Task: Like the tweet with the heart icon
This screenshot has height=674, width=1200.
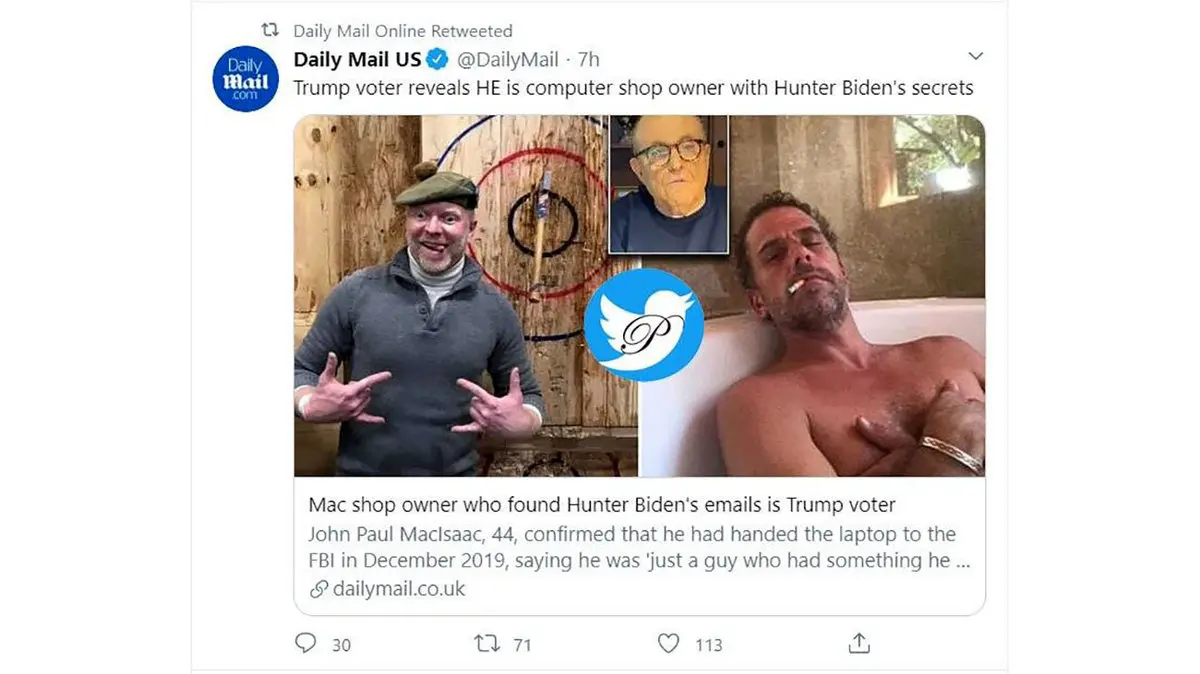Action: tap(668, 643)
